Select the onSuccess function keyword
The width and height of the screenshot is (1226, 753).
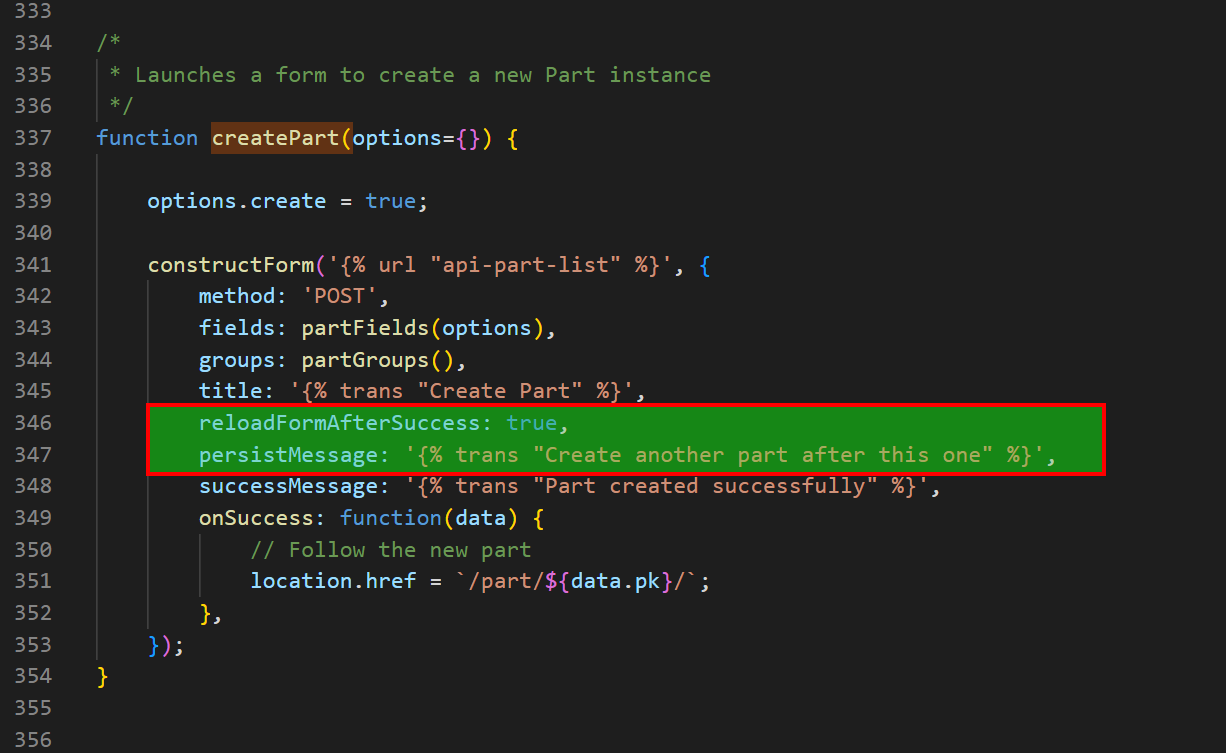390,517
